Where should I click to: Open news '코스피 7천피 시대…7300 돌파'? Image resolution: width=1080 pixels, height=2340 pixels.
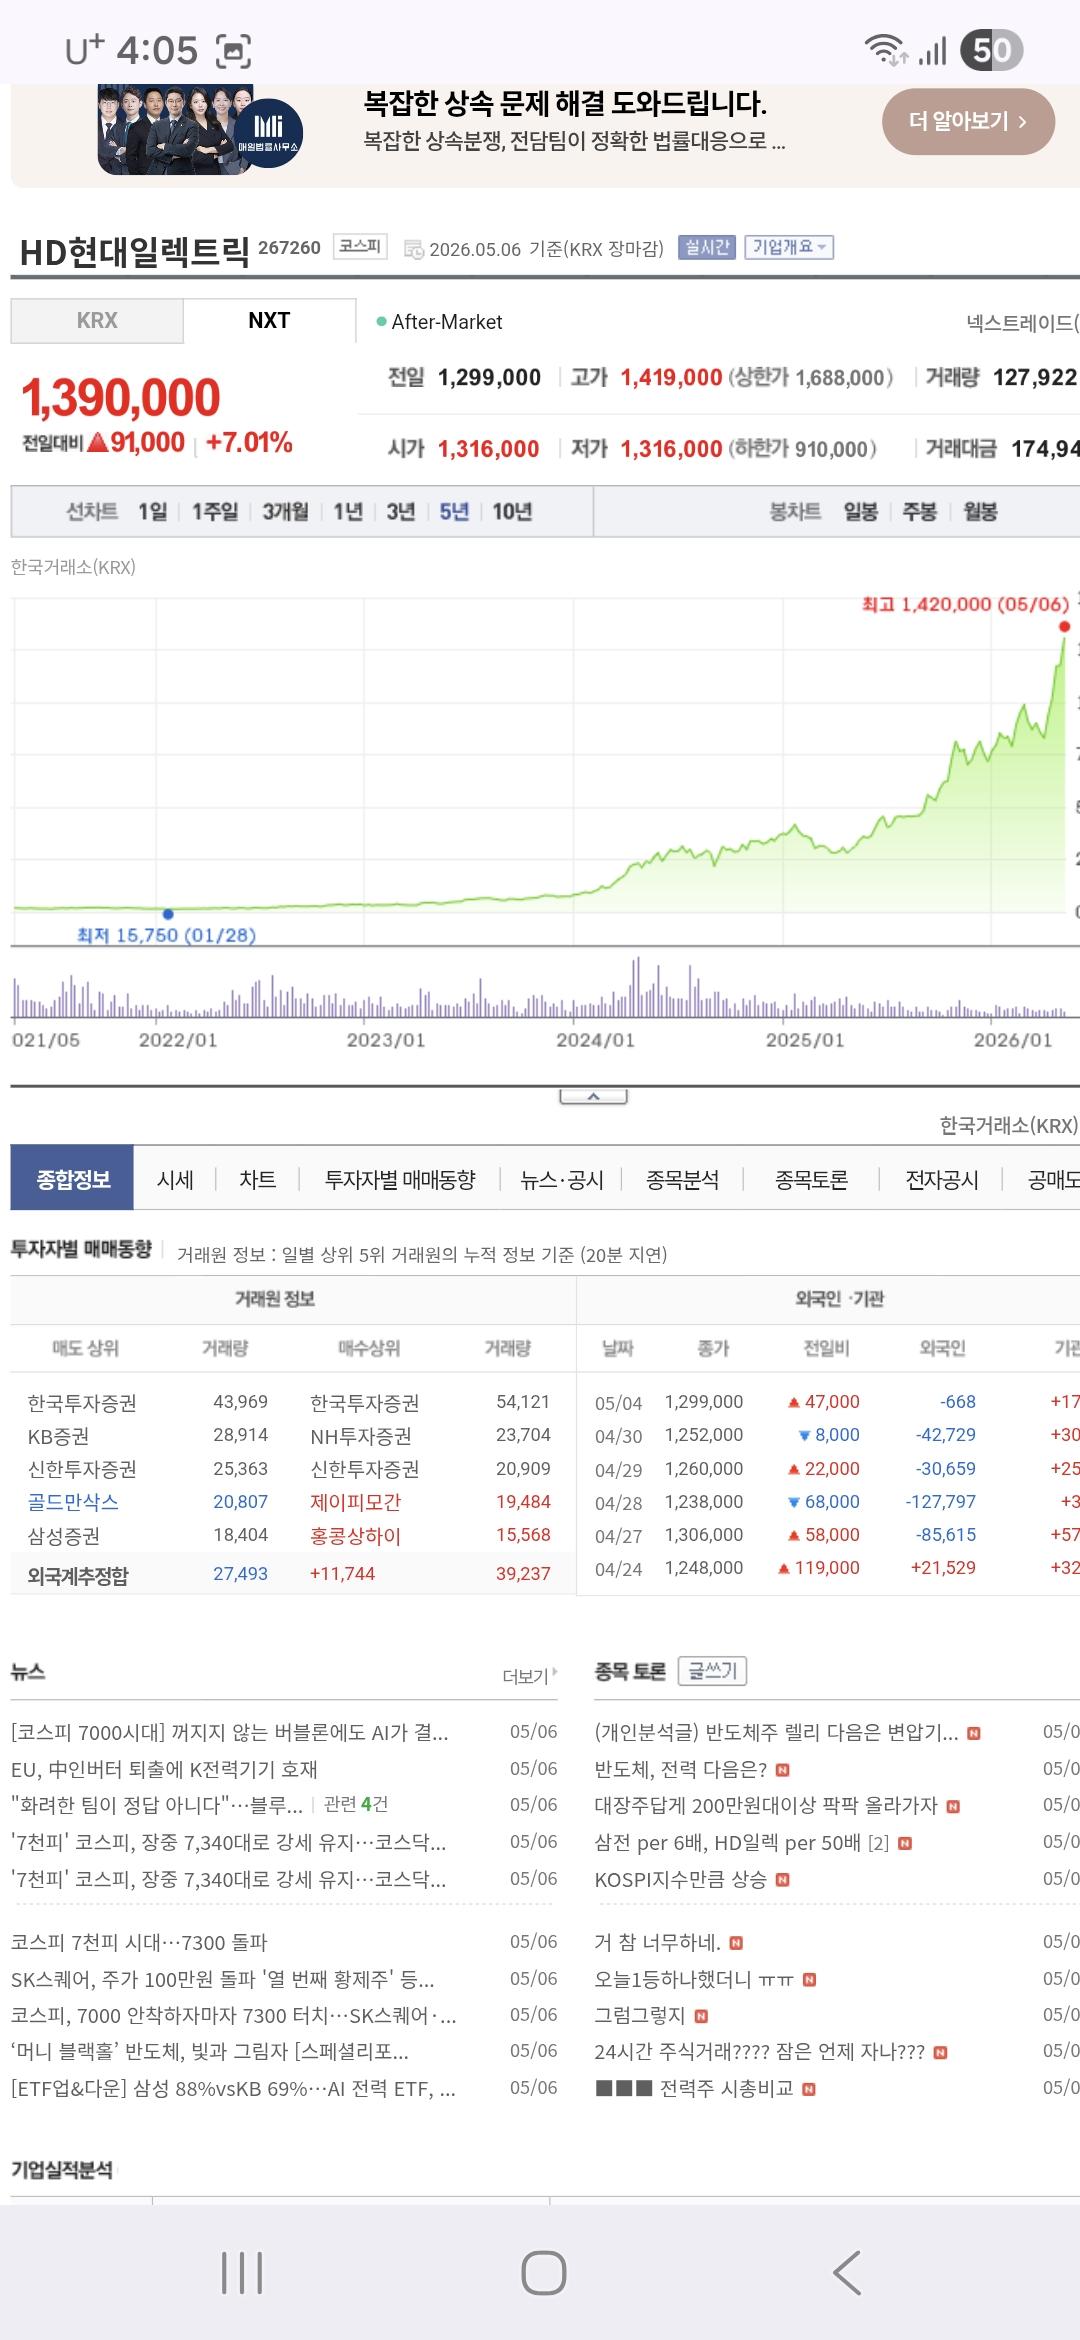(139, 1943)
